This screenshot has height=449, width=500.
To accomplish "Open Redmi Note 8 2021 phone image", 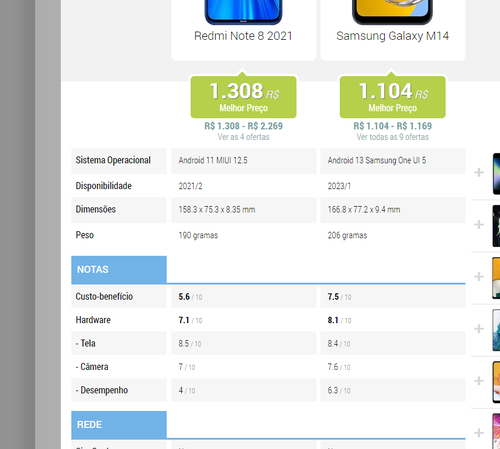I will [x=243, y=12].
